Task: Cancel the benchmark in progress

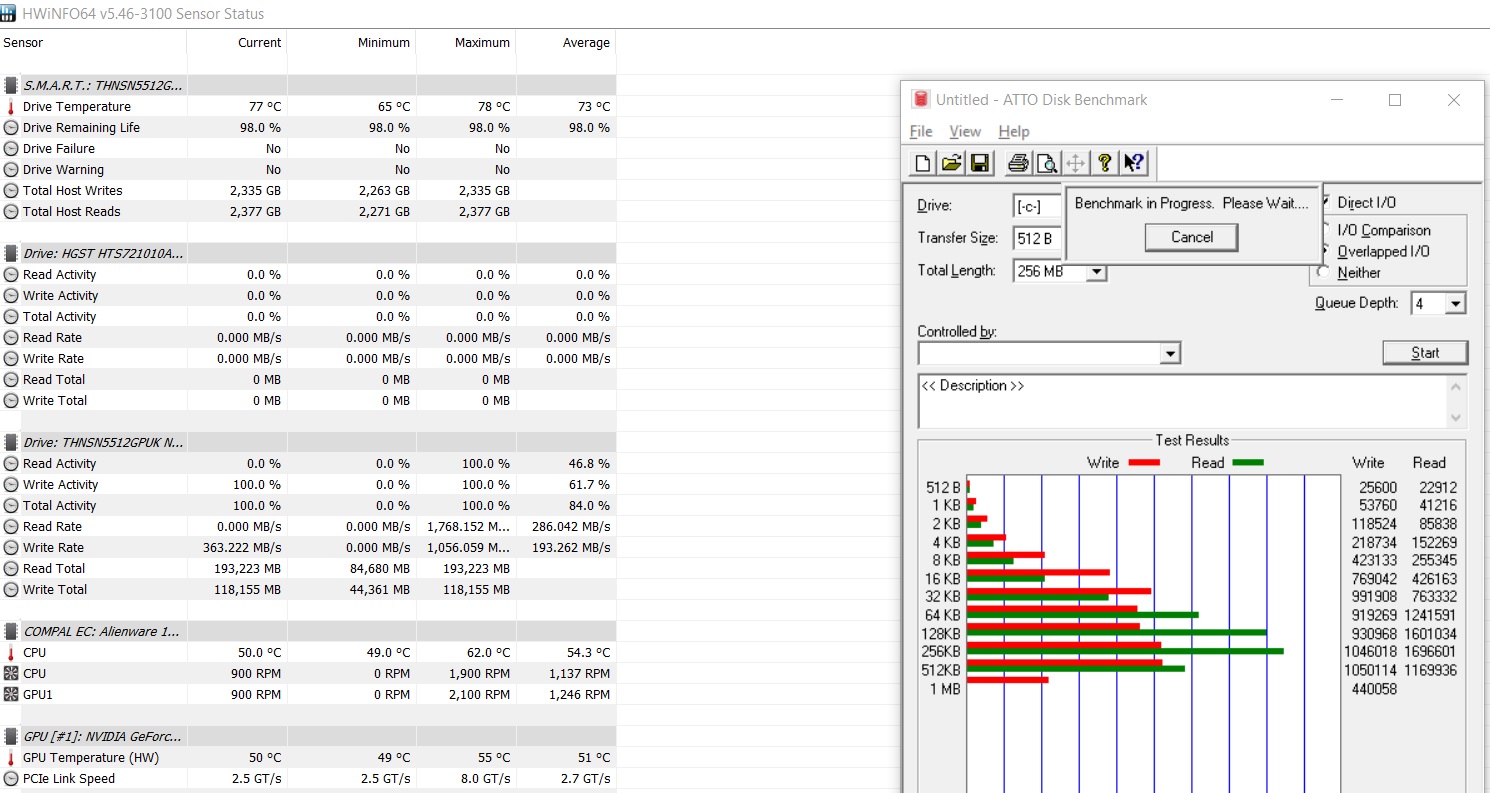Action: coord(1191,237)
